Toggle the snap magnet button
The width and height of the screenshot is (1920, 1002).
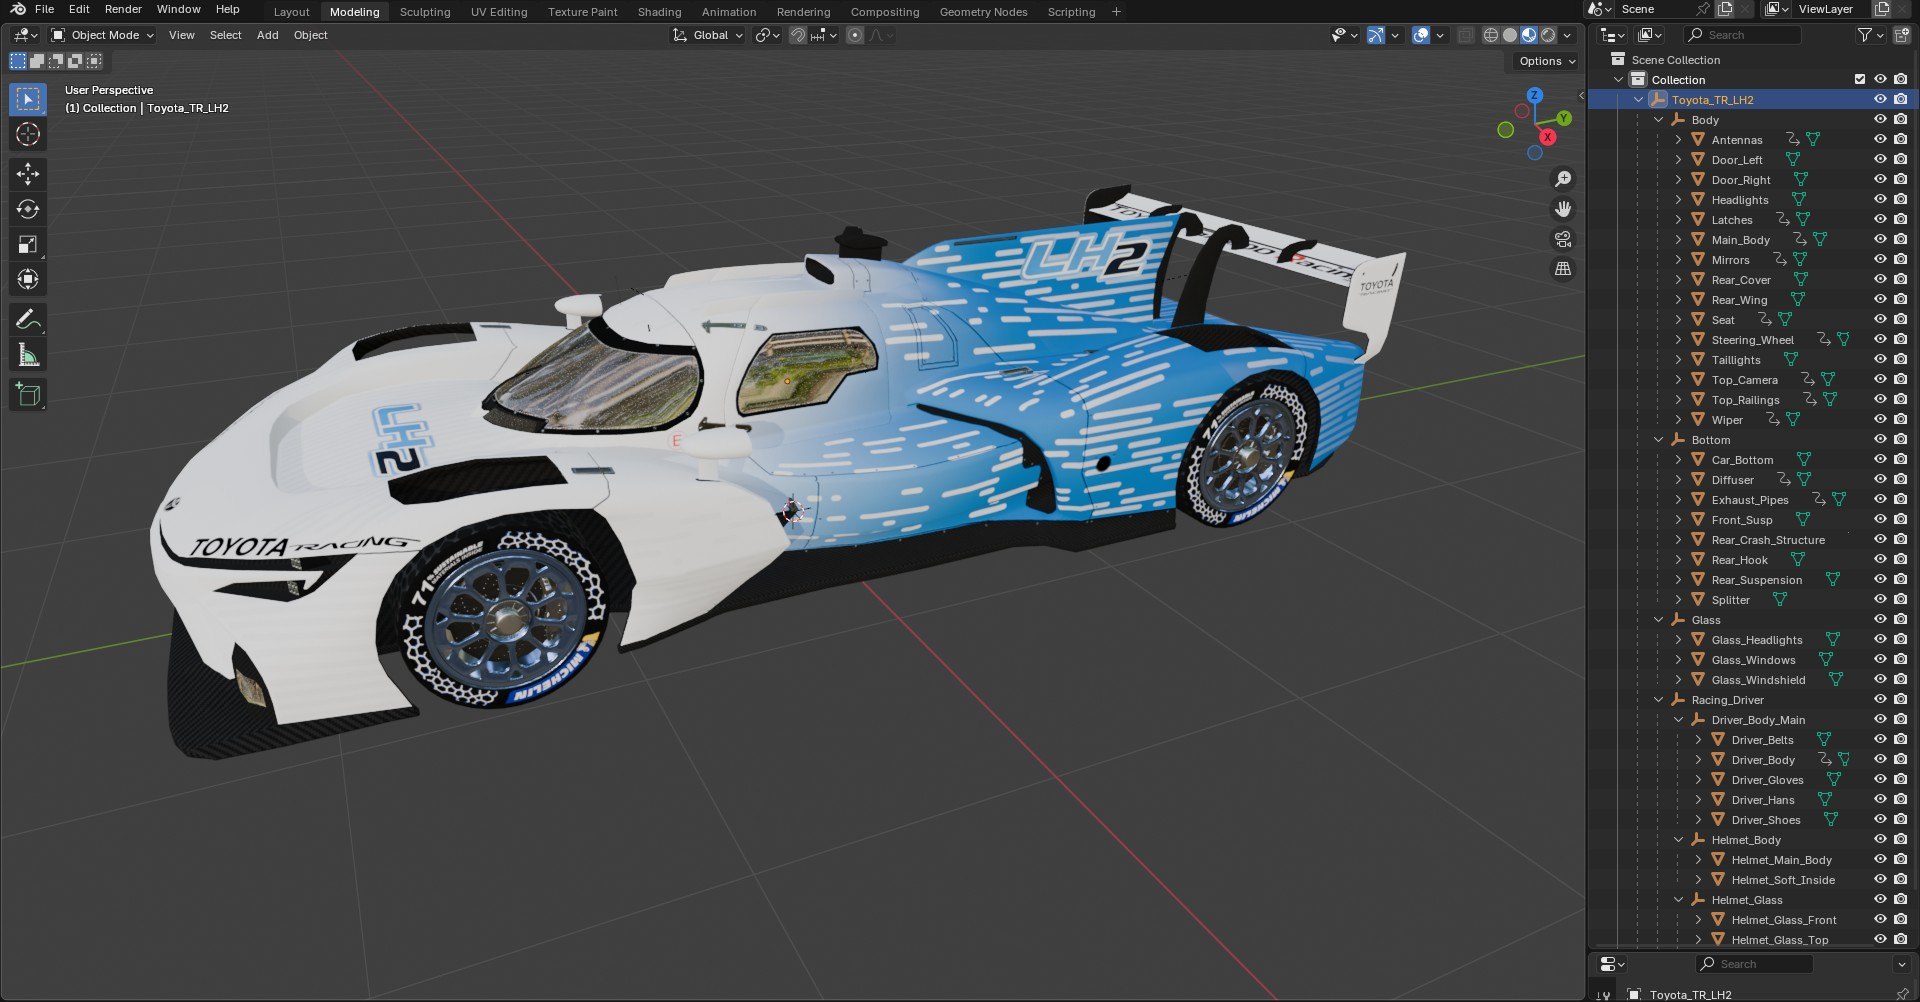tap(798, 35)
